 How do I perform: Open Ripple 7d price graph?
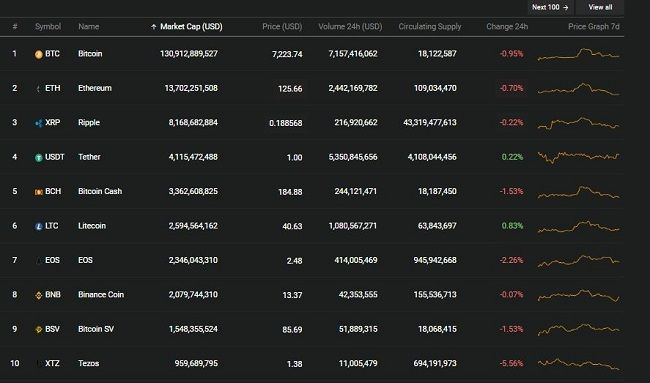coord(578,124)
